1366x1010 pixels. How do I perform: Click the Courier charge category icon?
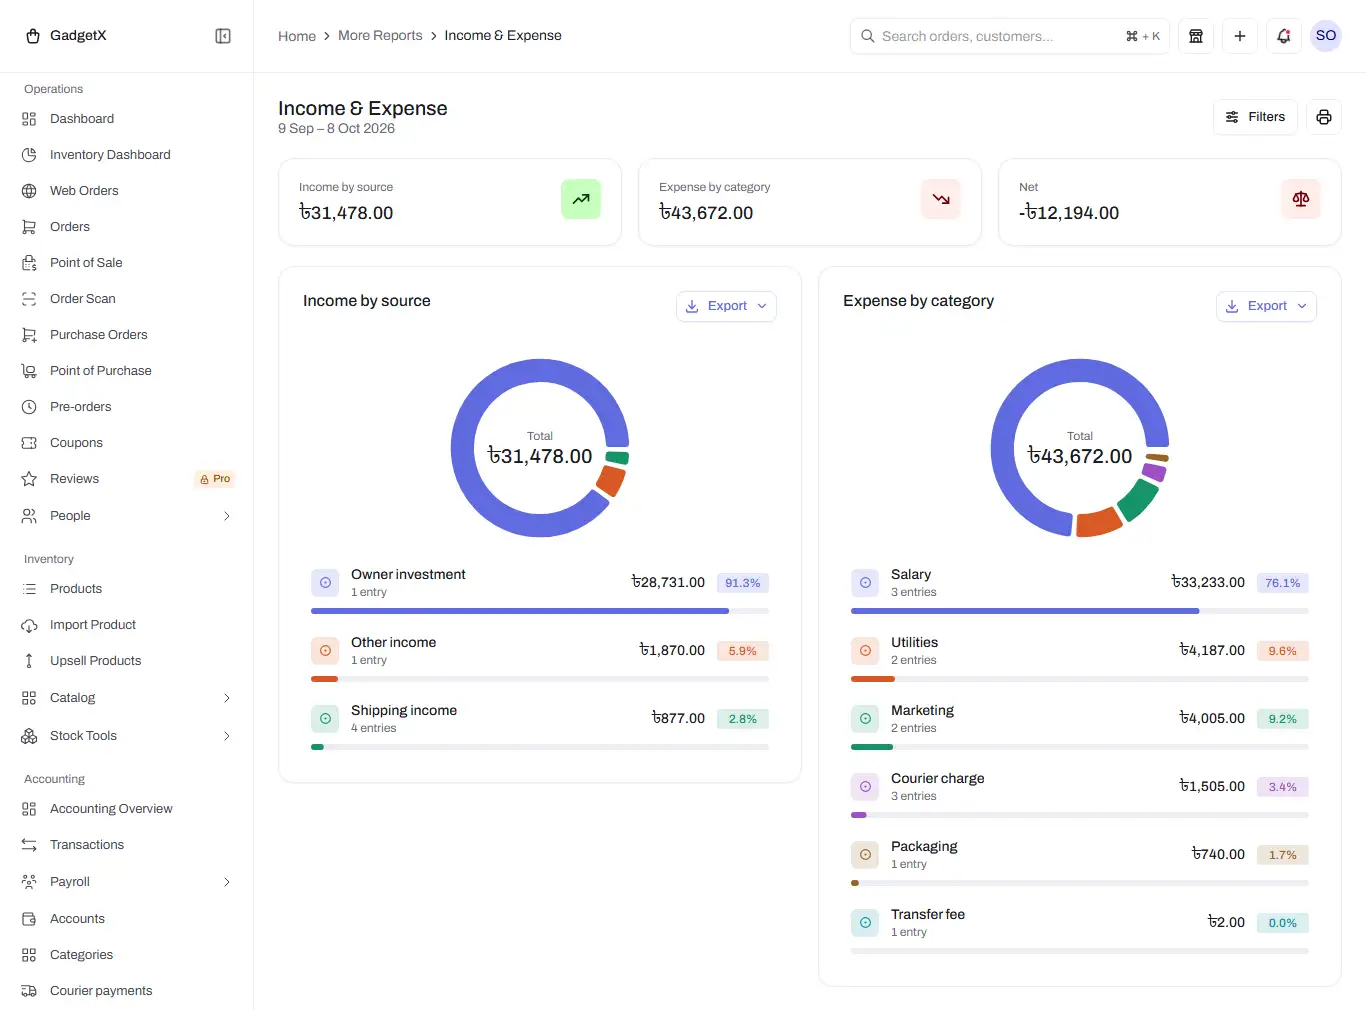coord(865,786)
